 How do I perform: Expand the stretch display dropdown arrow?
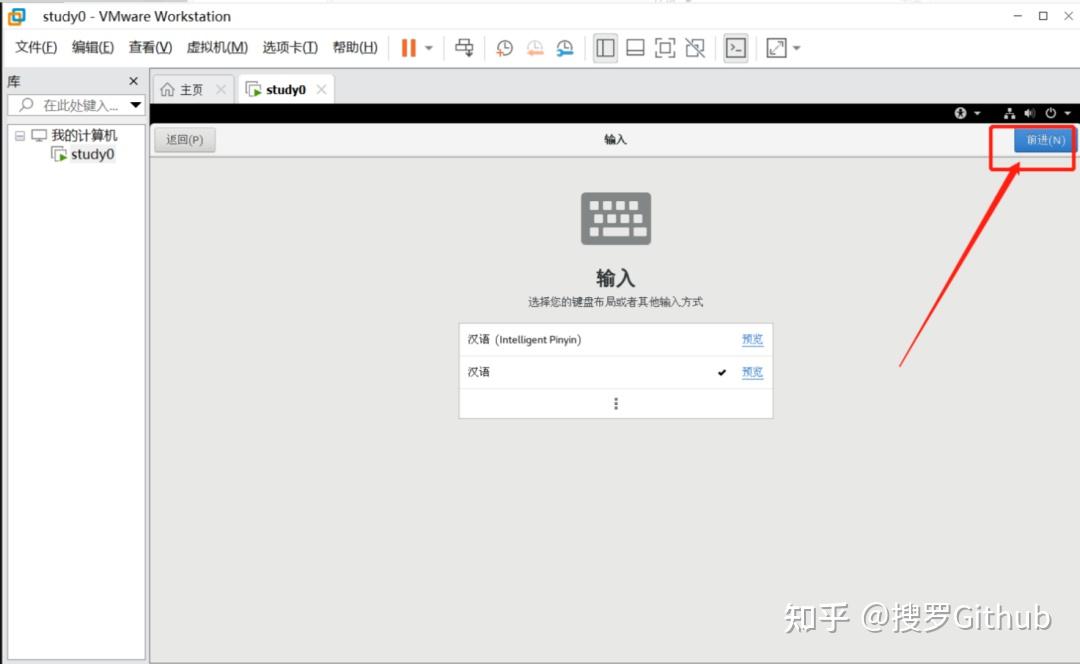click(x=797, y=48)
